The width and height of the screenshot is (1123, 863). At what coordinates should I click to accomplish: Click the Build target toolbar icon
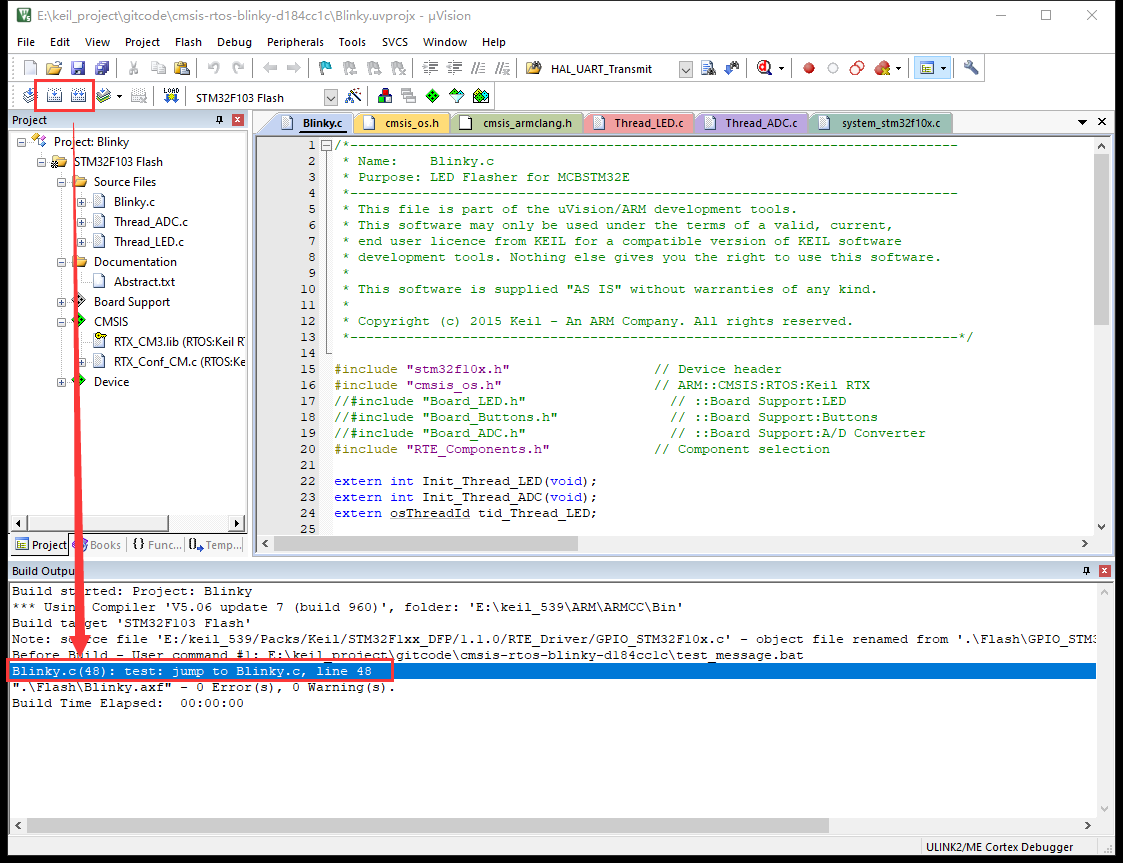pos(54,96)
